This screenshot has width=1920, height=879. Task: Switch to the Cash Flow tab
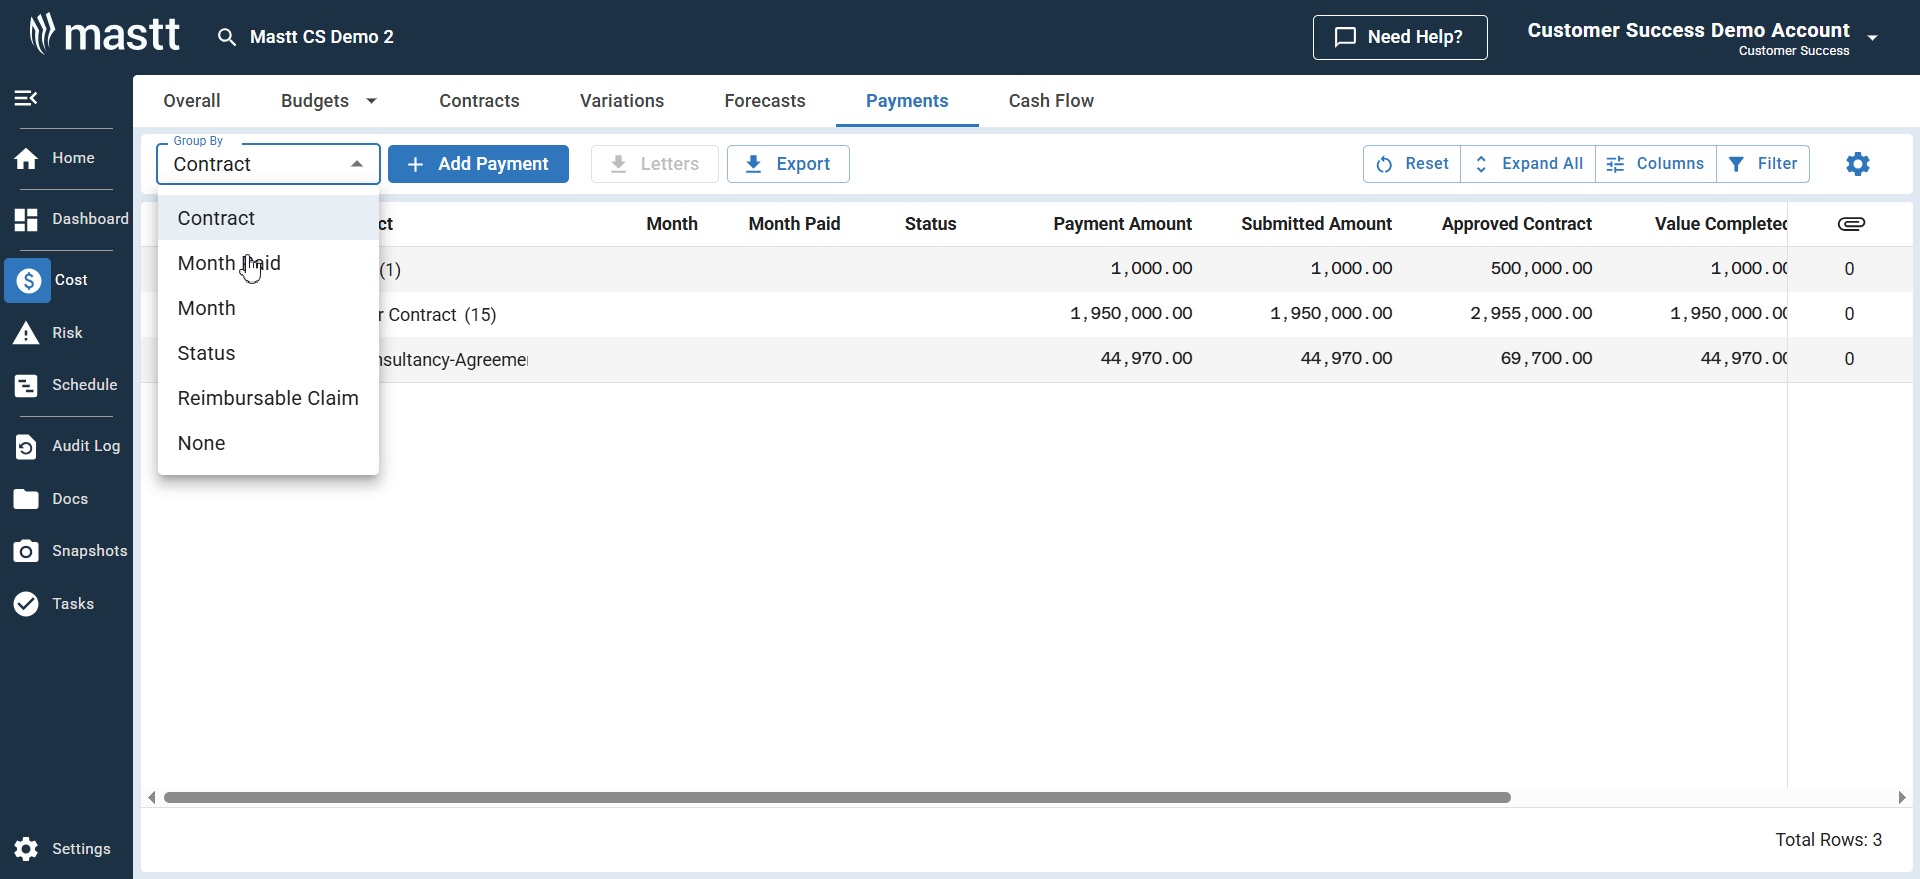point(1051,101)
